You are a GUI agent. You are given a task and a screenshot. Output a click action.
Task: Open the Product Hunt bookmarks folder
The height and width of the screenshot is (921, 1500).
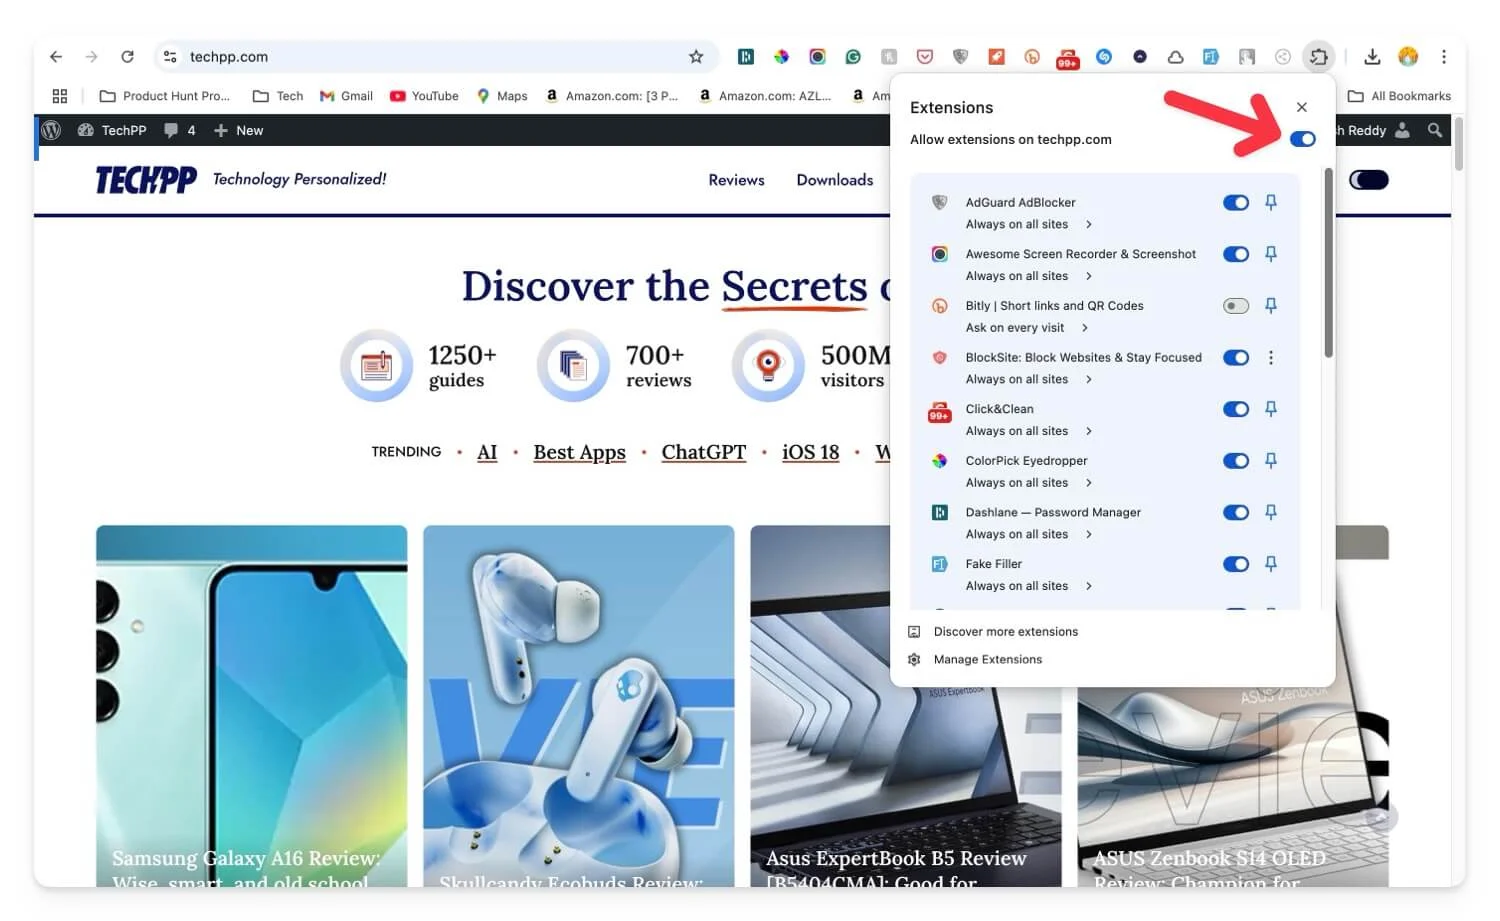click(165, 96)
